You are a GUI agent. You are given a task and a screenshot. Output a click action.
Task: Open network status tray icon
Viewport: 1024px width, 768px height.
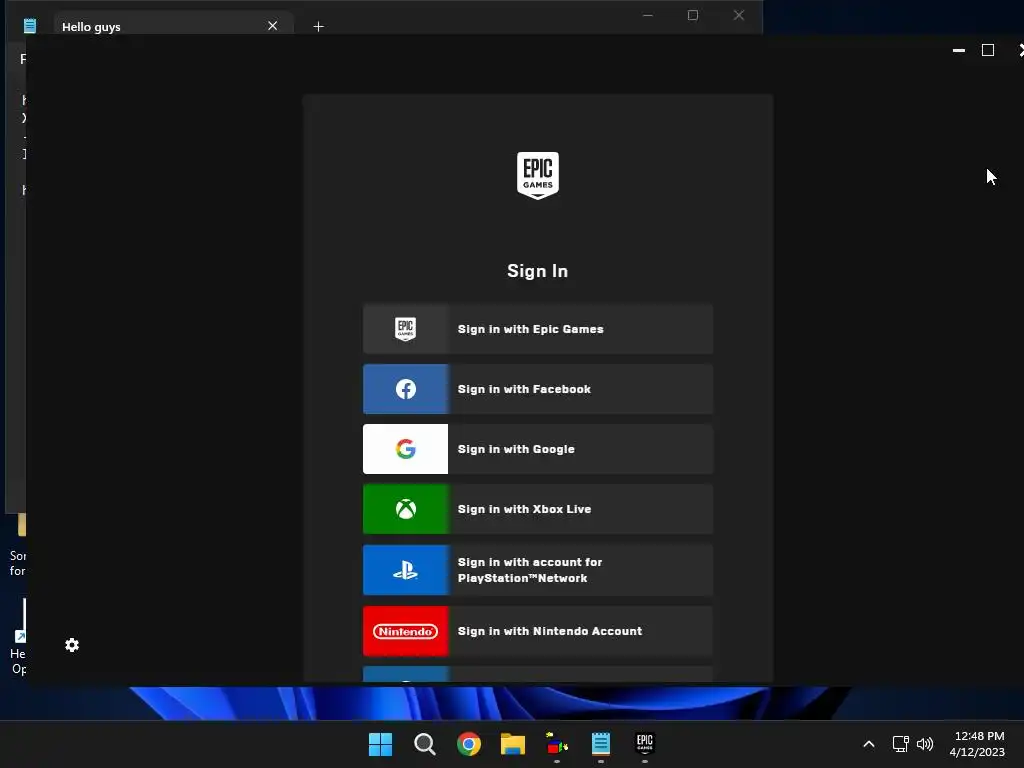click(x=901, y=744)
